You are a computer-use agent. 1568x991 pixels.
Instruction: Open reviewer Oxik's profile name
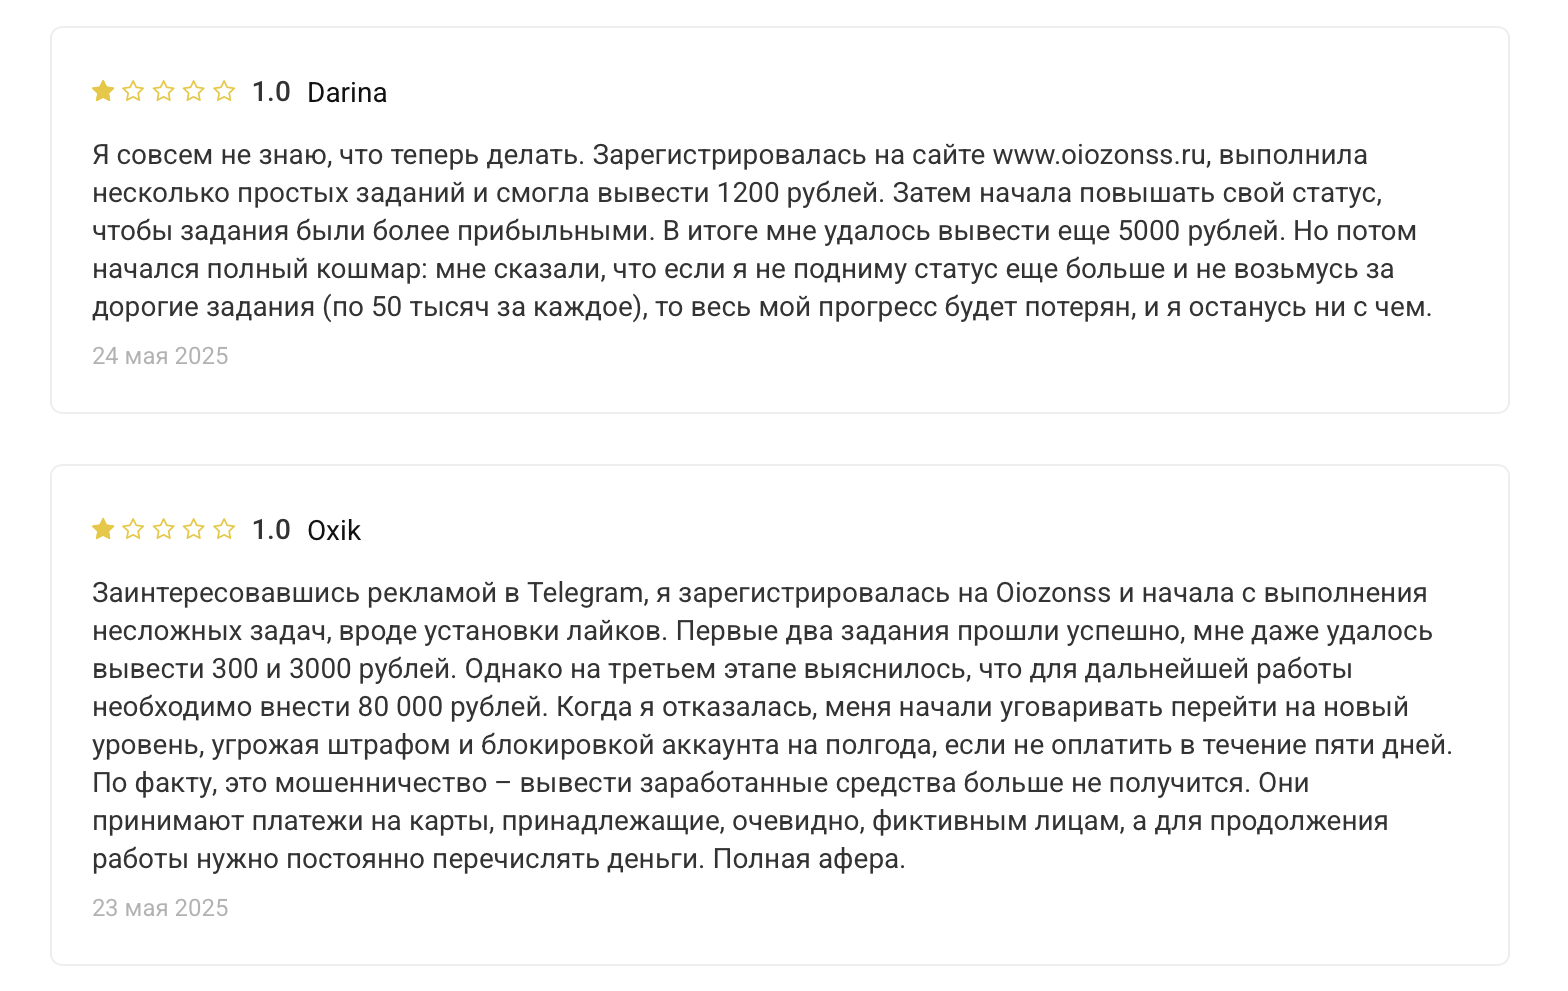(334, 531)
